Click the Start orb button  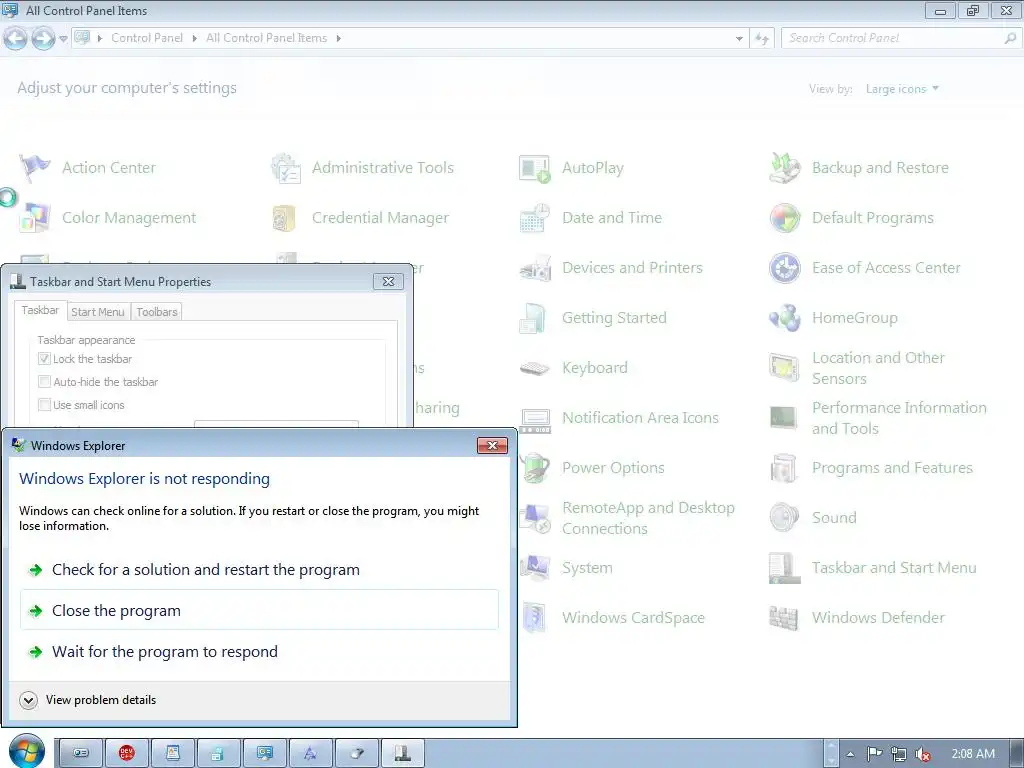click(x=26, y=750)
